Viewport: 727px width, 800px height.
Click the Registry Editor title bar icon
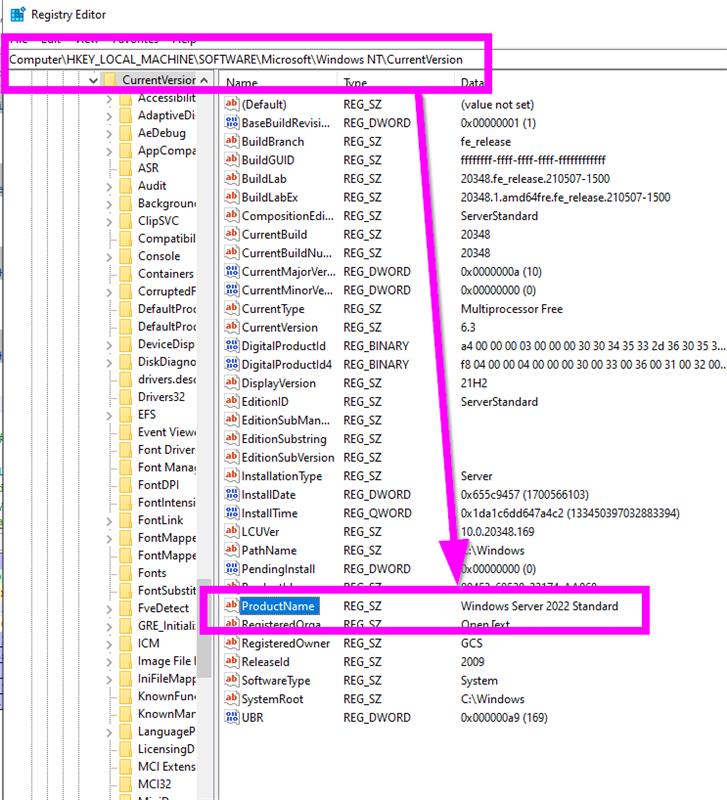click(x=17, y=15)
